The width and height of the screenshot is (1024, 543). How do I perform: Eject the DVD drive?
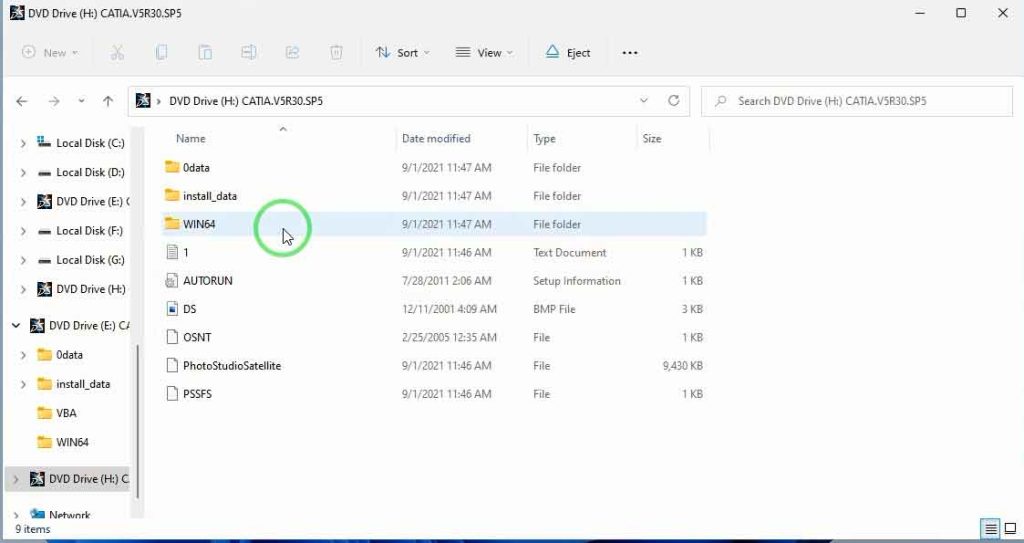point(568,53)
